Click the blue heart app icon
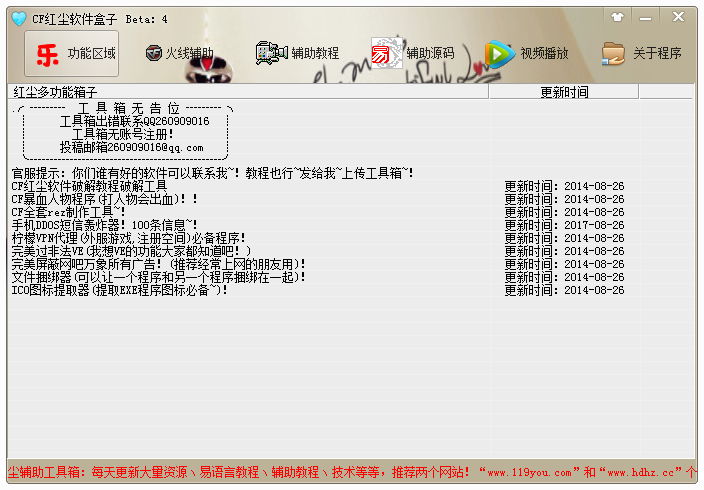The height and width of the screenshot is (490, 704). (x=19, y=19)
